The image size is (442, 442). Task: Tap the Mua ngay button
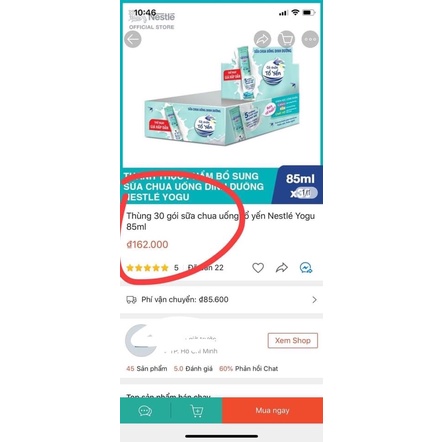pos(272,411)
